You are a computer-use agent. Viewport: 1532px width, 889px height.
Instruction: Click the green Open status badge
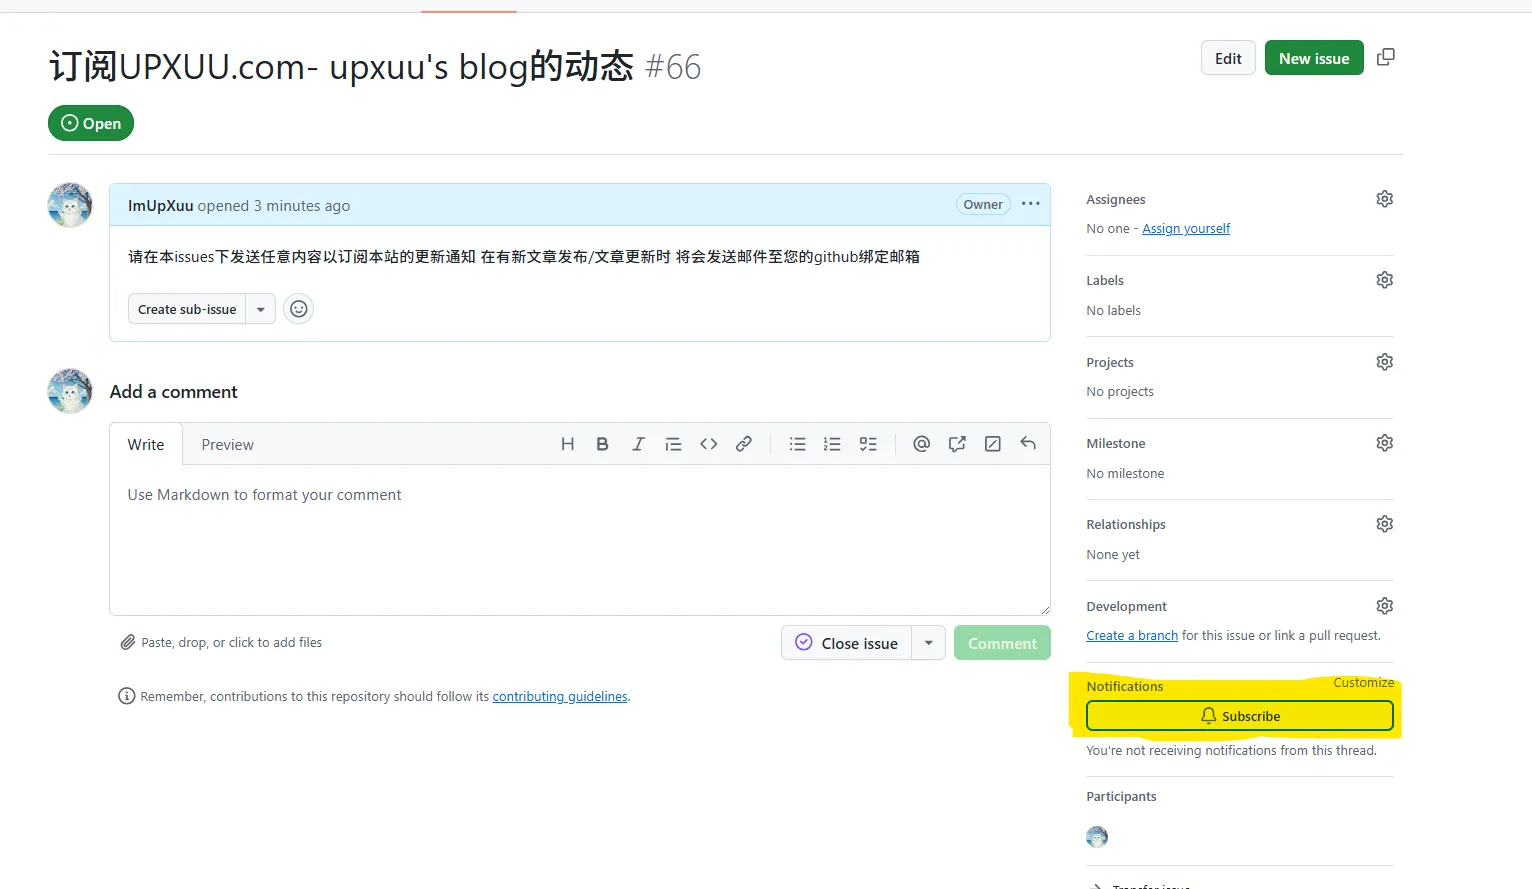point(91,123)
